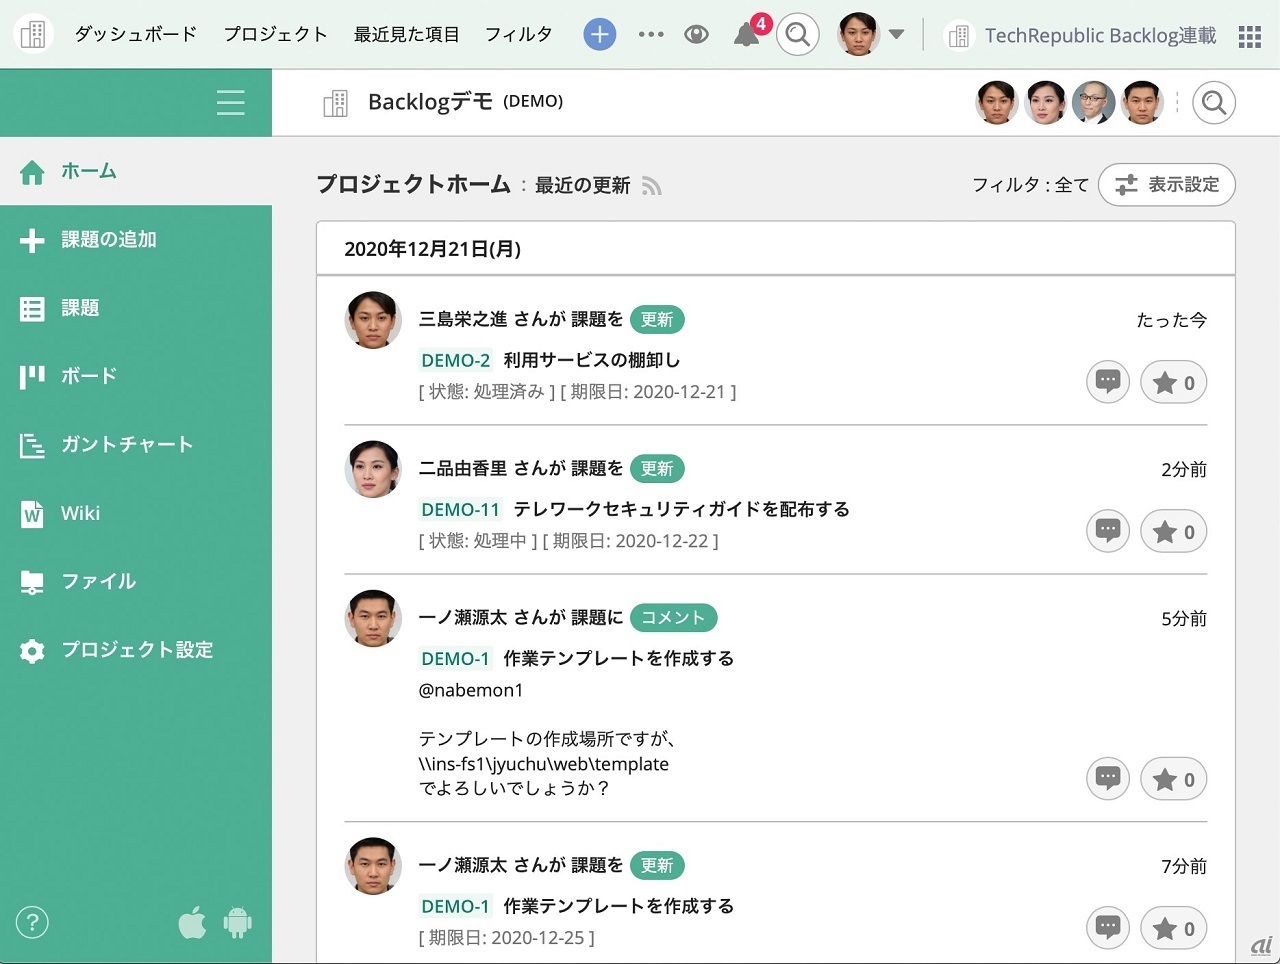Viewport: 1280px width, 964px height.
Task: Comment on the 7分前 DEMO-1 update
Action: point(1108,928)
